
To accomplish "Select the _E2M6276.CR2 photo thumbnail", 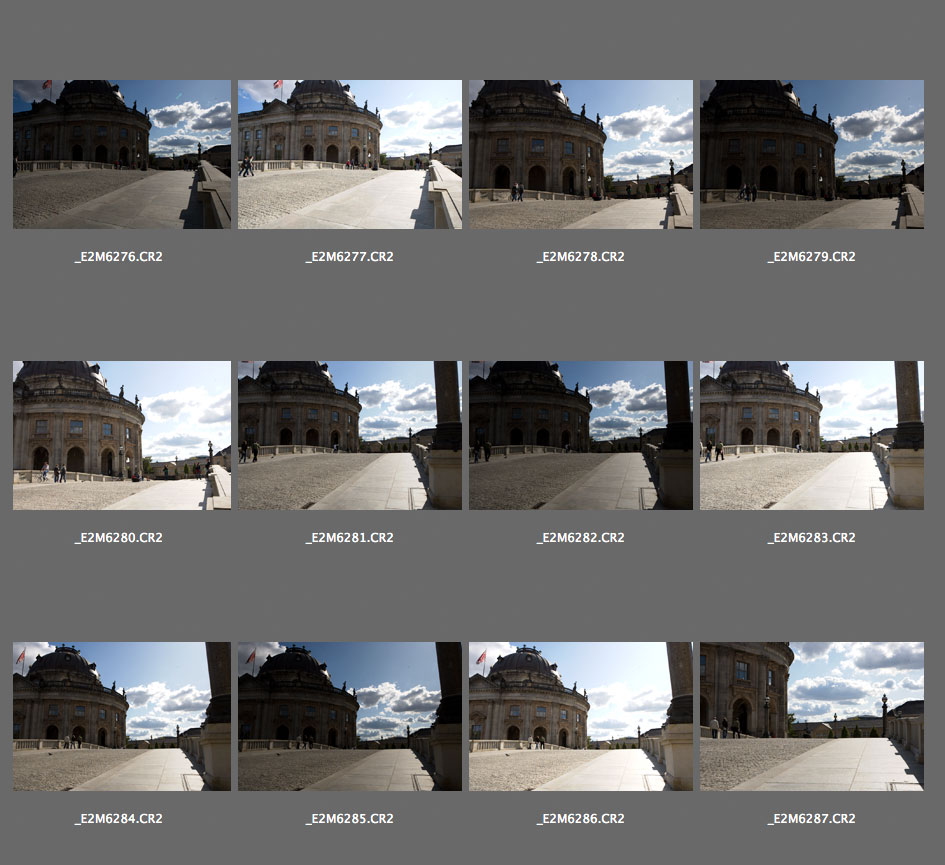I will coord(122,154).
